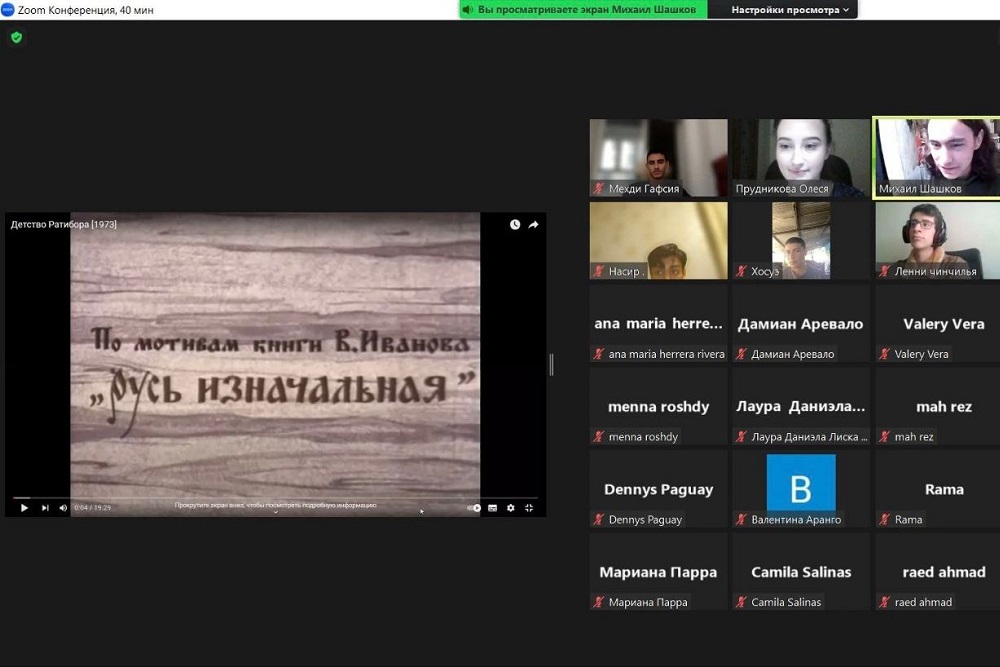The height and width of the screenshot is (667, 1000).
Task: Select Михаил Шашков's video tile
Action: tap(936, 157)
